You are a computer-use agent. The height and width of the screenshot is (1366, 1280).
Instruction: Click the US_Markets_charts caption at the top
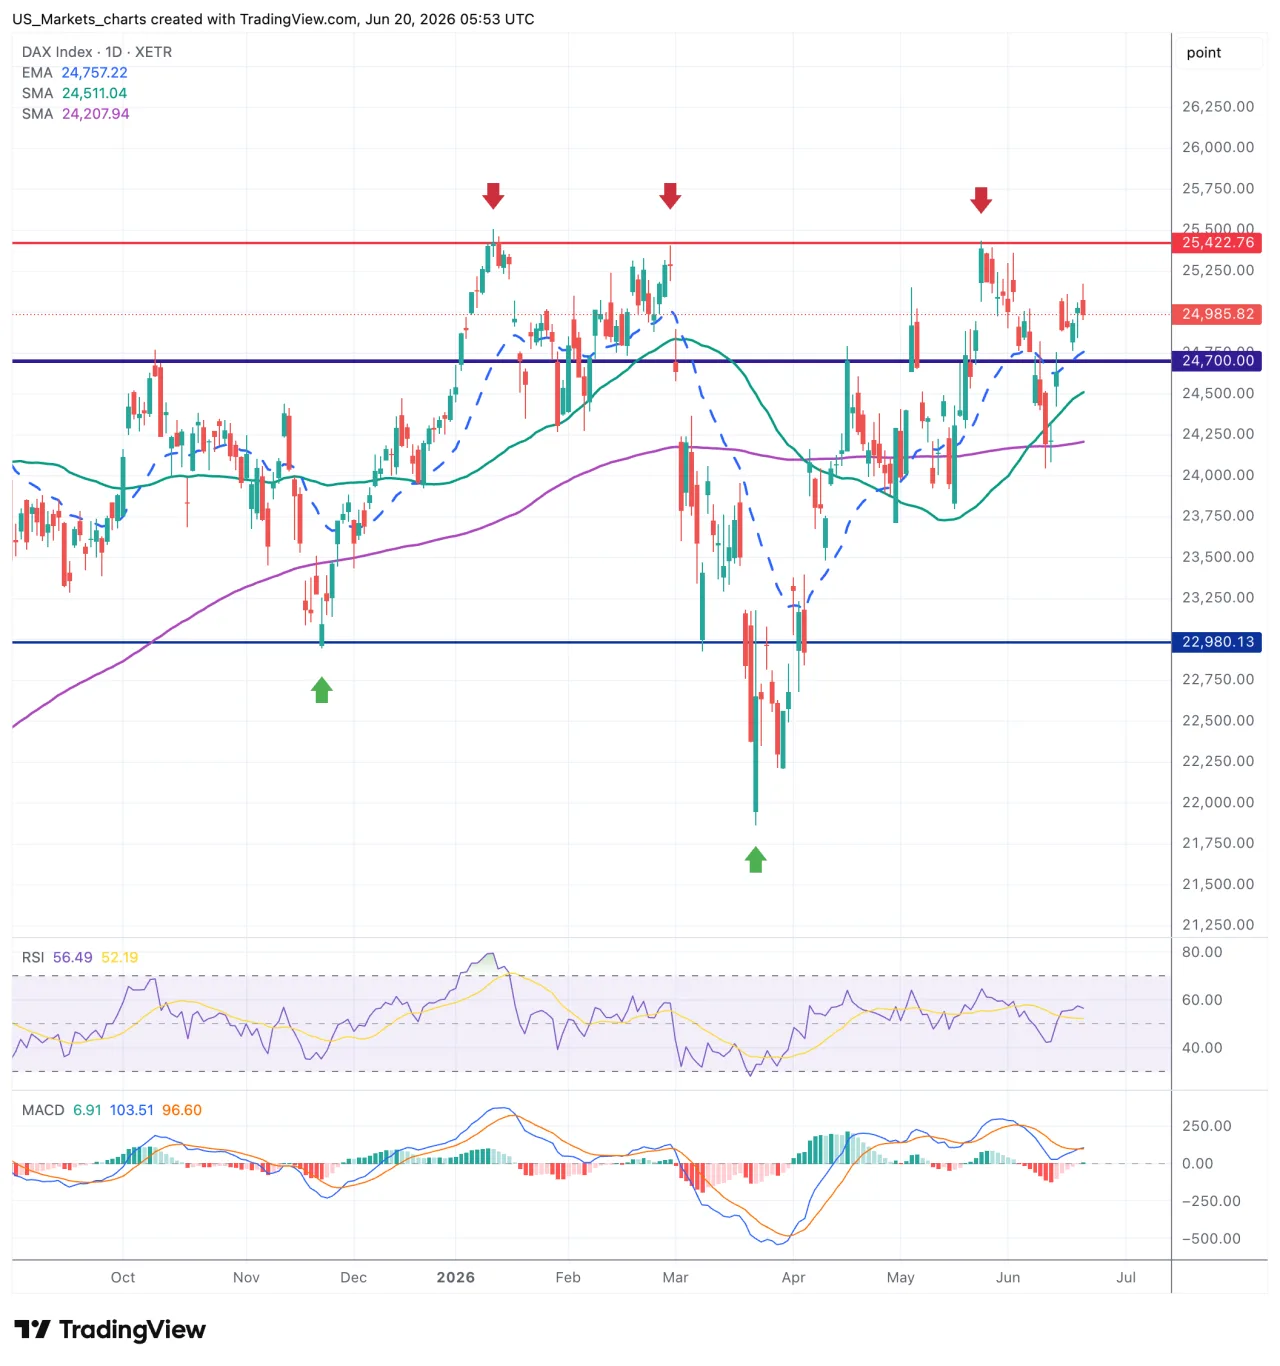coord(273,19)
